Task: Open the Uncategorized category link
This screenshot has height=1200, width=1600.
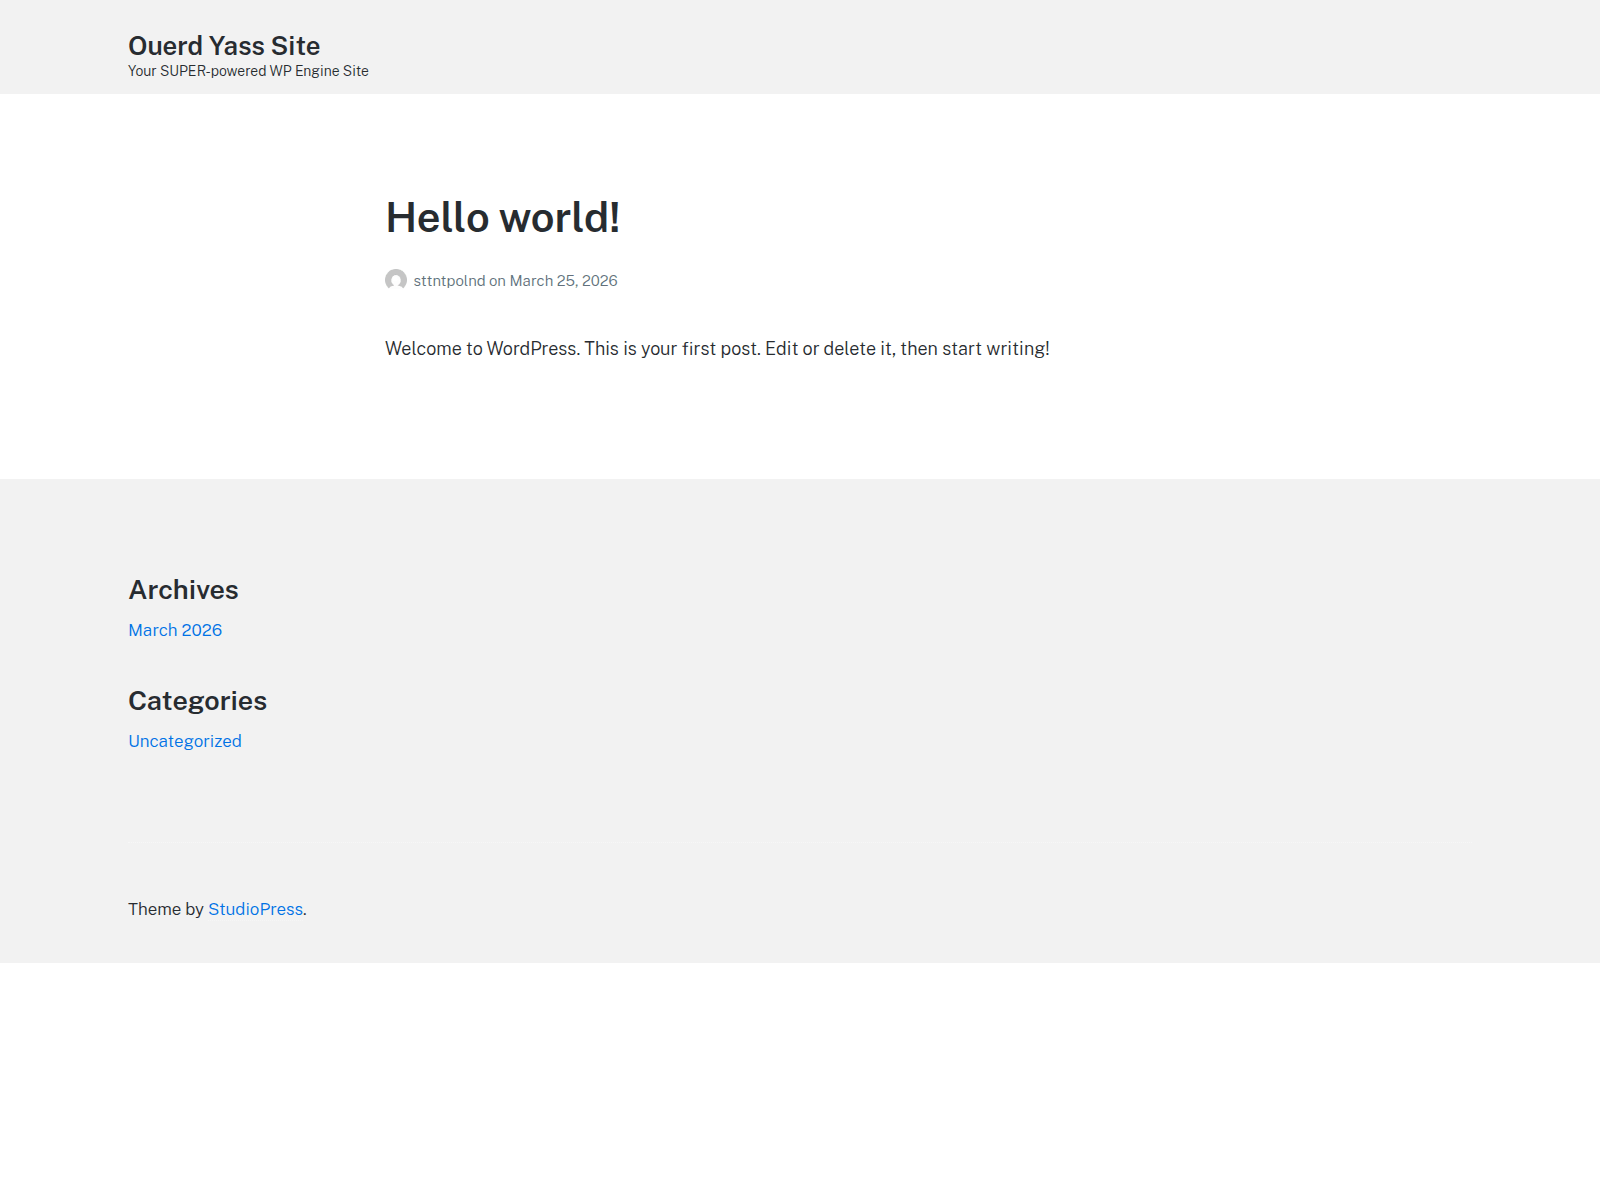Action: click(x=185, y=741)
